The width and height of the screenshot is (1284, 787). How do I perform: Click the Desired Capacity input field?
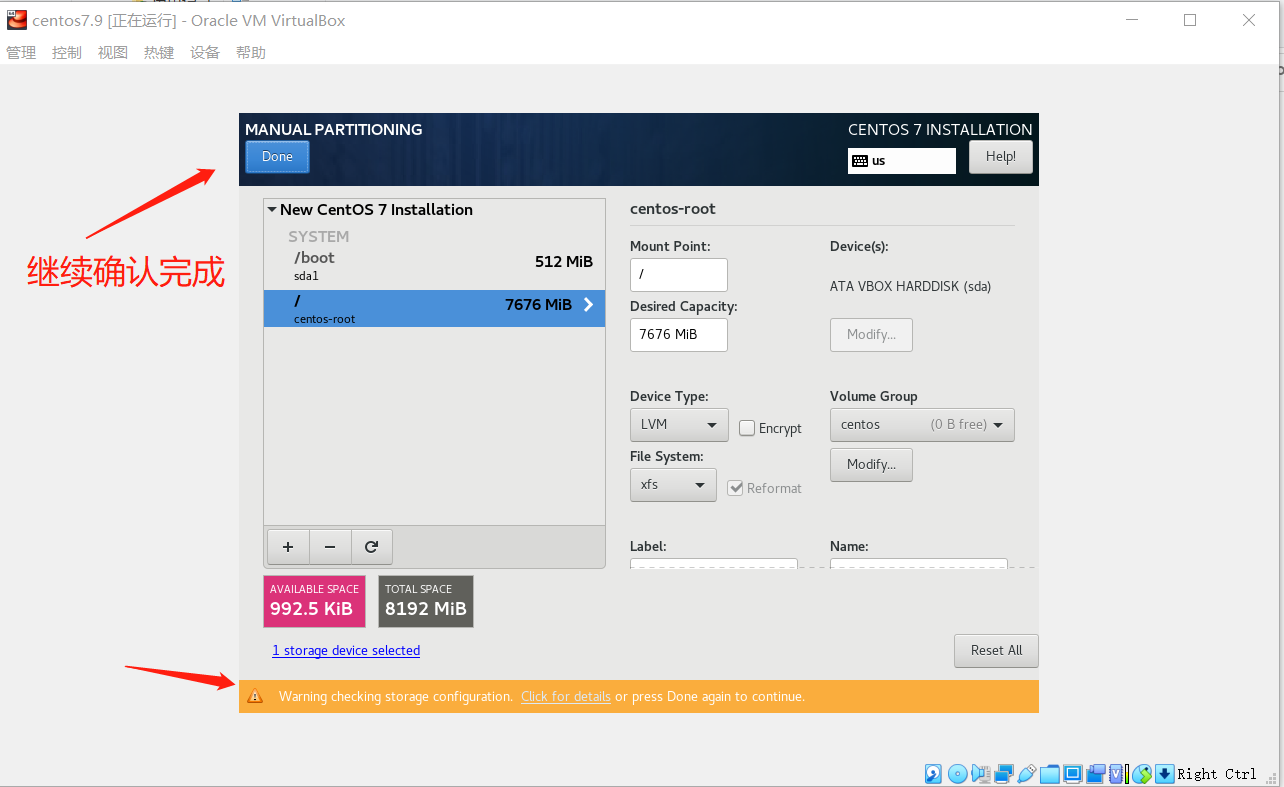click(x=679, y=335)
